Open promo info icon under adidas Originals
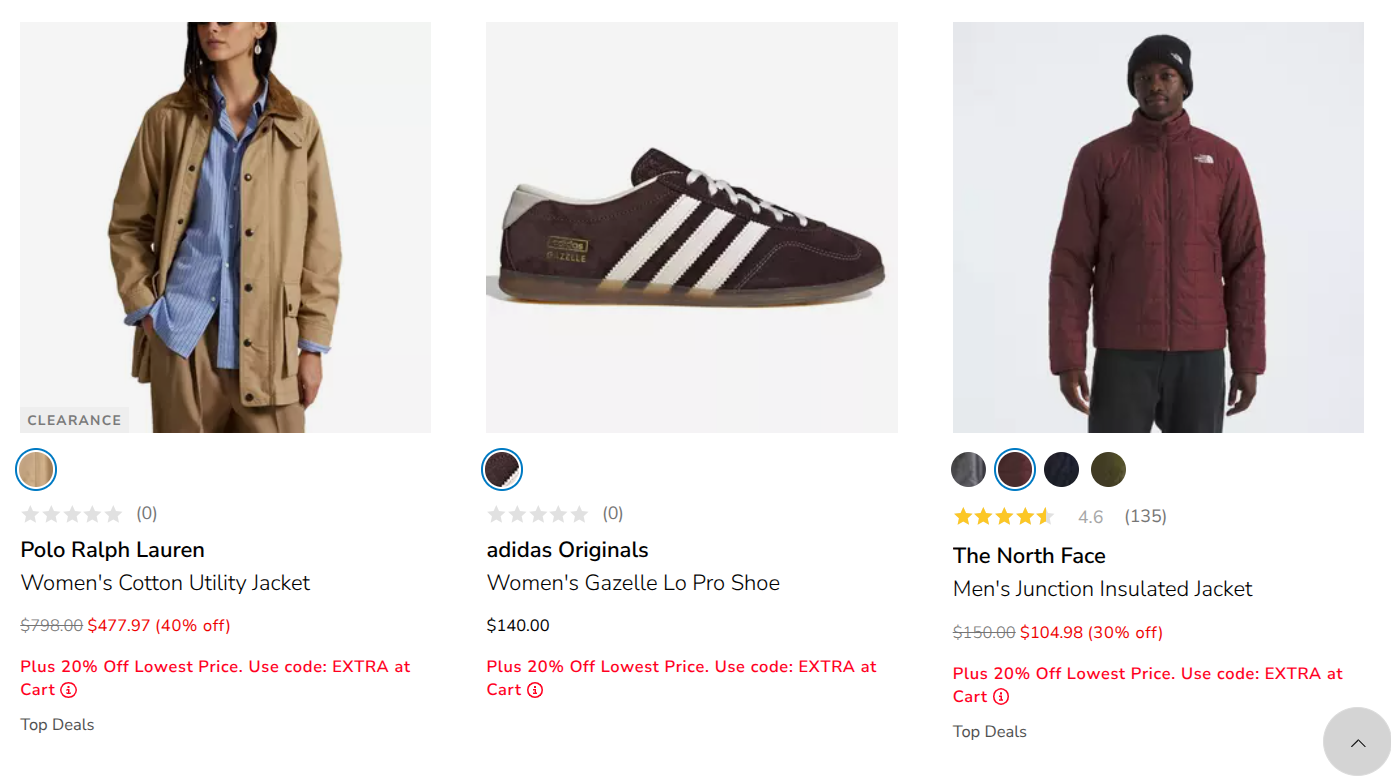This screenshot has height=781, width=1391. [x=535, y=690]
